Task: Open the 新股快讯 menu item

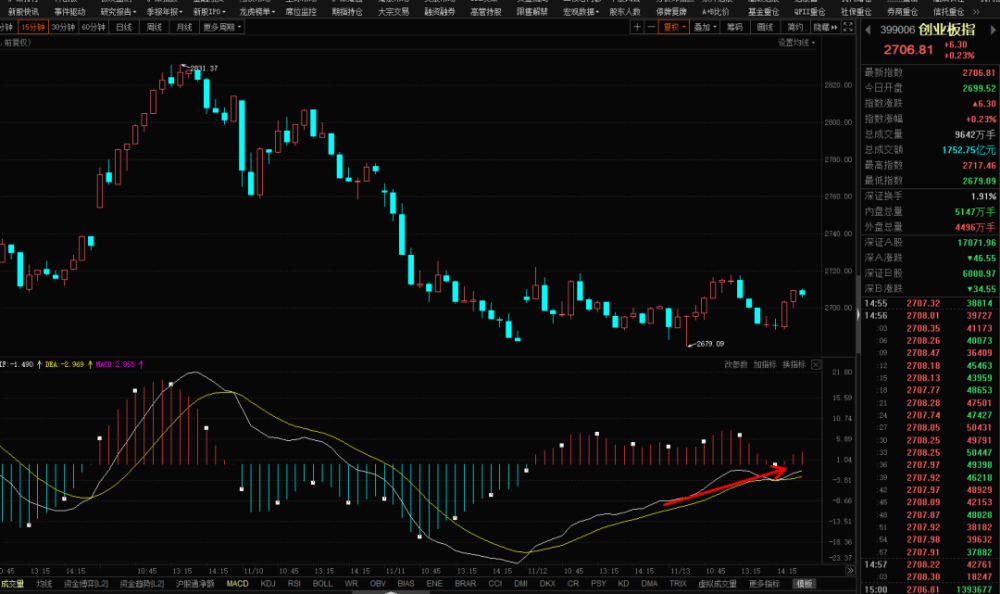Action: point(24,12)
